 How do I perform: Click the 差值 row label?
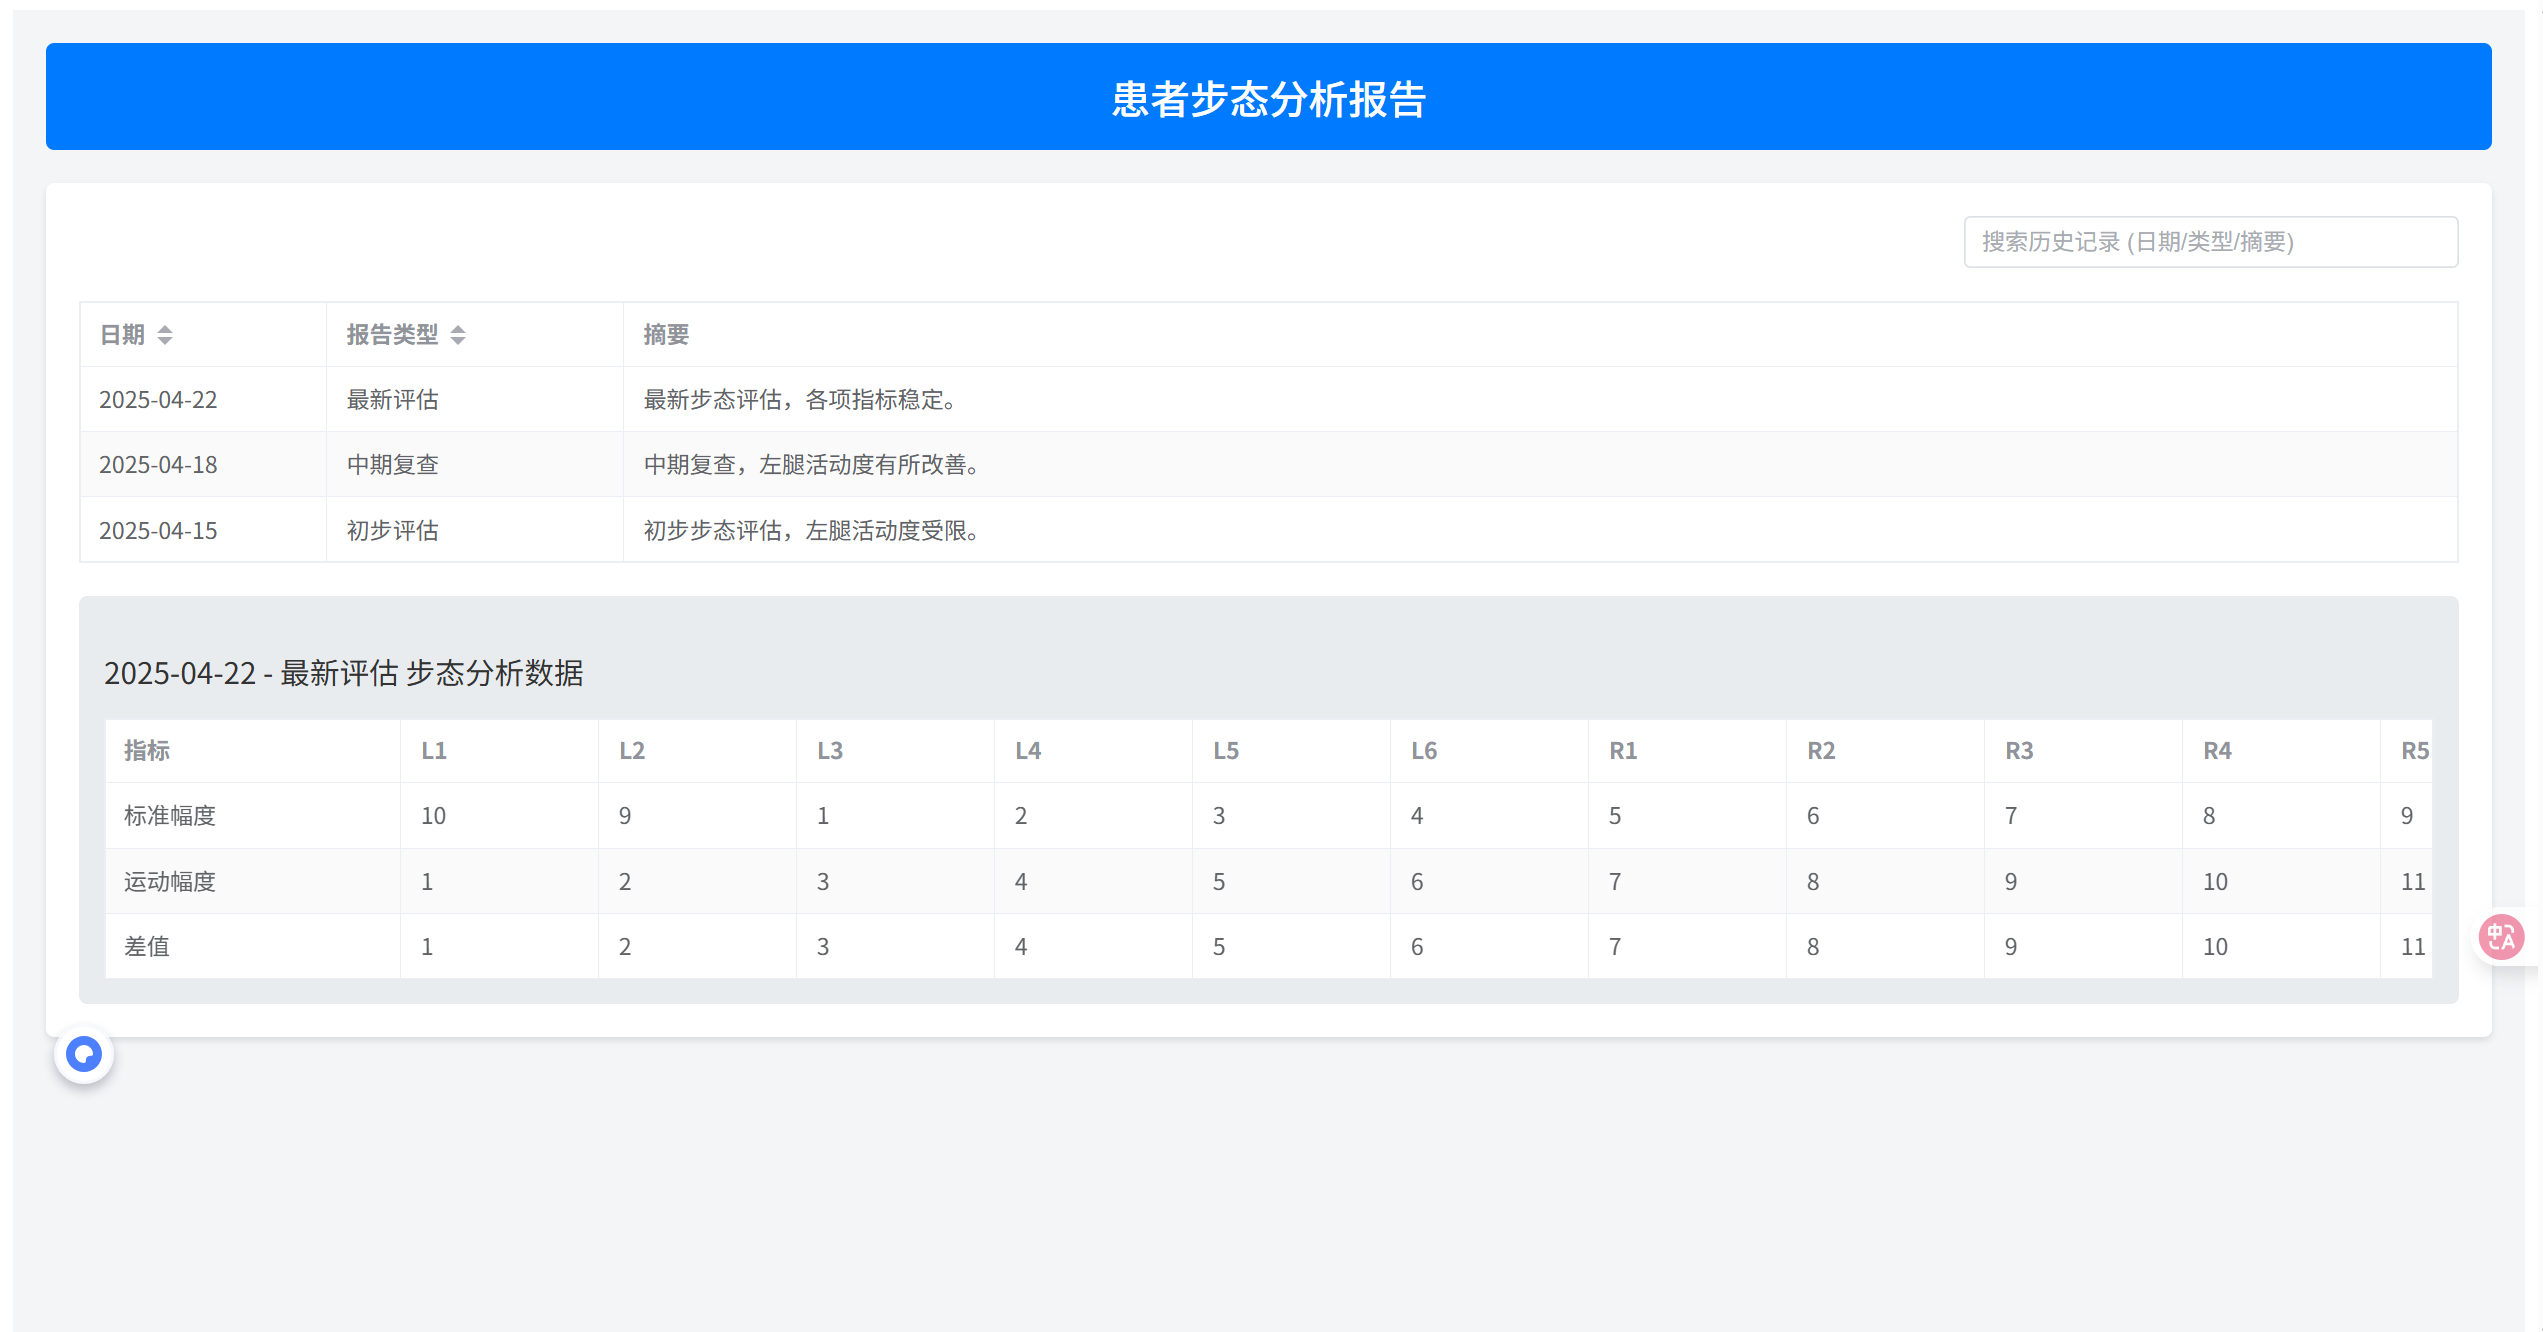pos(147,947)
